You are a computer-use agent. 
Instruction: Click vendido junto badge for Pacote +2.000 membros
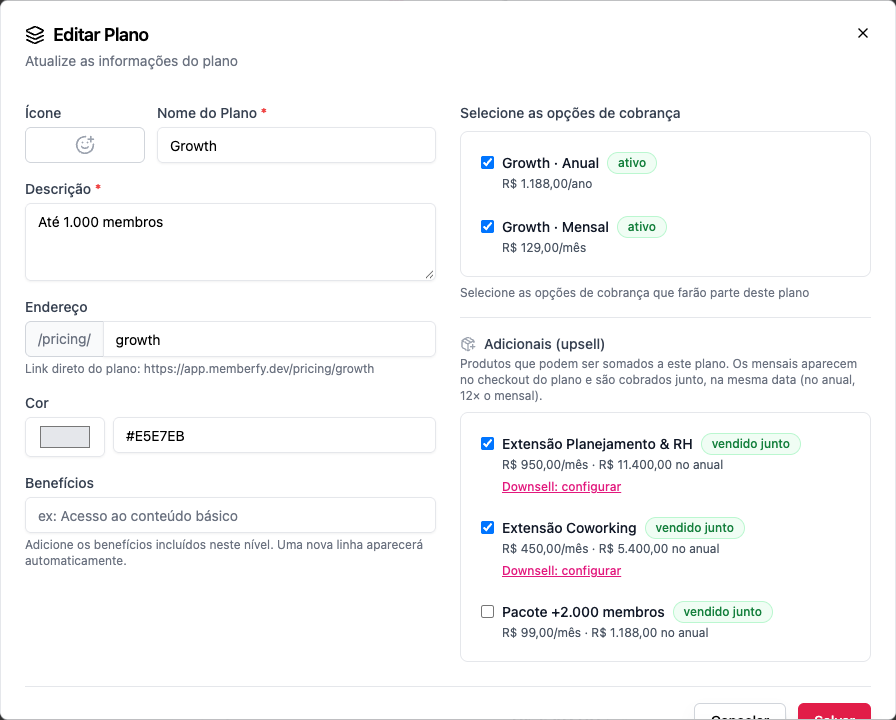pos(722,612)
